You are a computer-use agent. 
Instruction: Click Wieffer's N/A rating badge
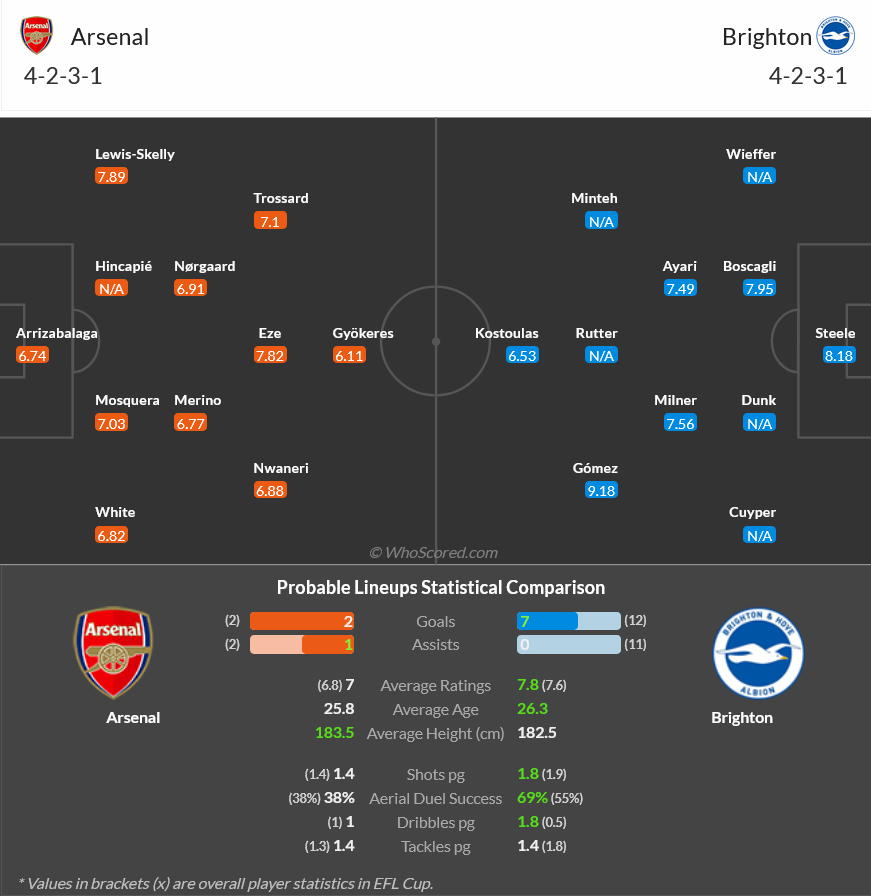[760, 176]
